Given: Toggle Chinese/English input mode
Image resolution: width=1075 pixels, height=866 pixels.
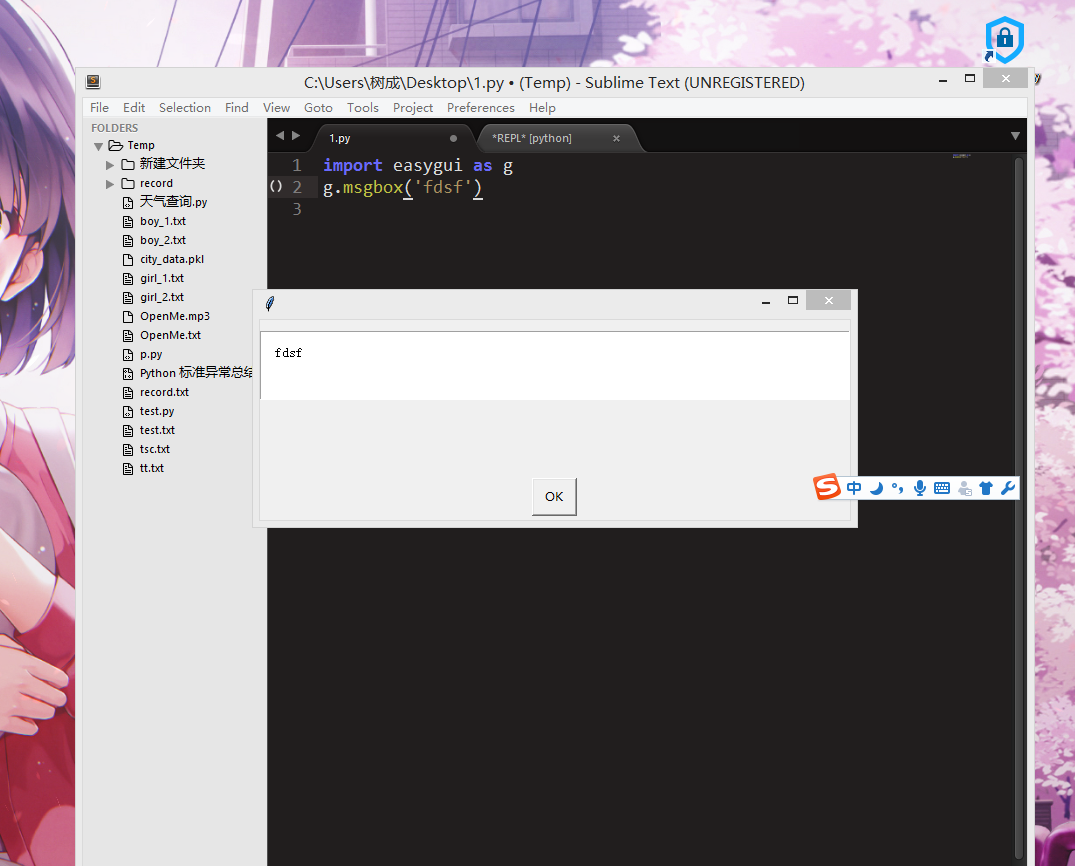Looking at the screenshot, I should tap(854, 488).
